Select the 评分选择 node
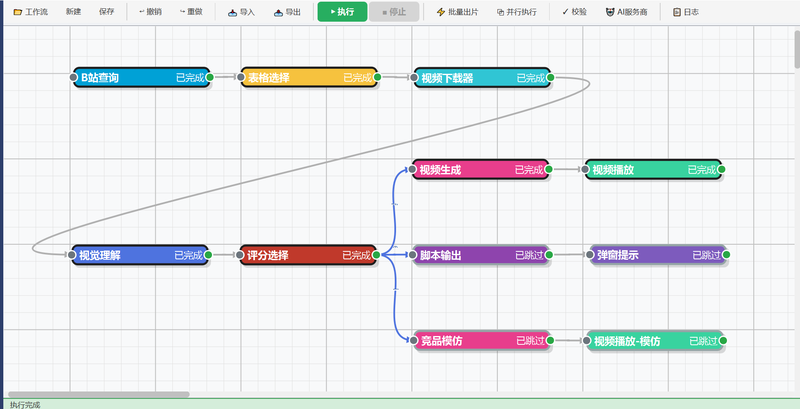Image resolution: width=800 pixels, height=409 pixels. click(x=308, y=255)
